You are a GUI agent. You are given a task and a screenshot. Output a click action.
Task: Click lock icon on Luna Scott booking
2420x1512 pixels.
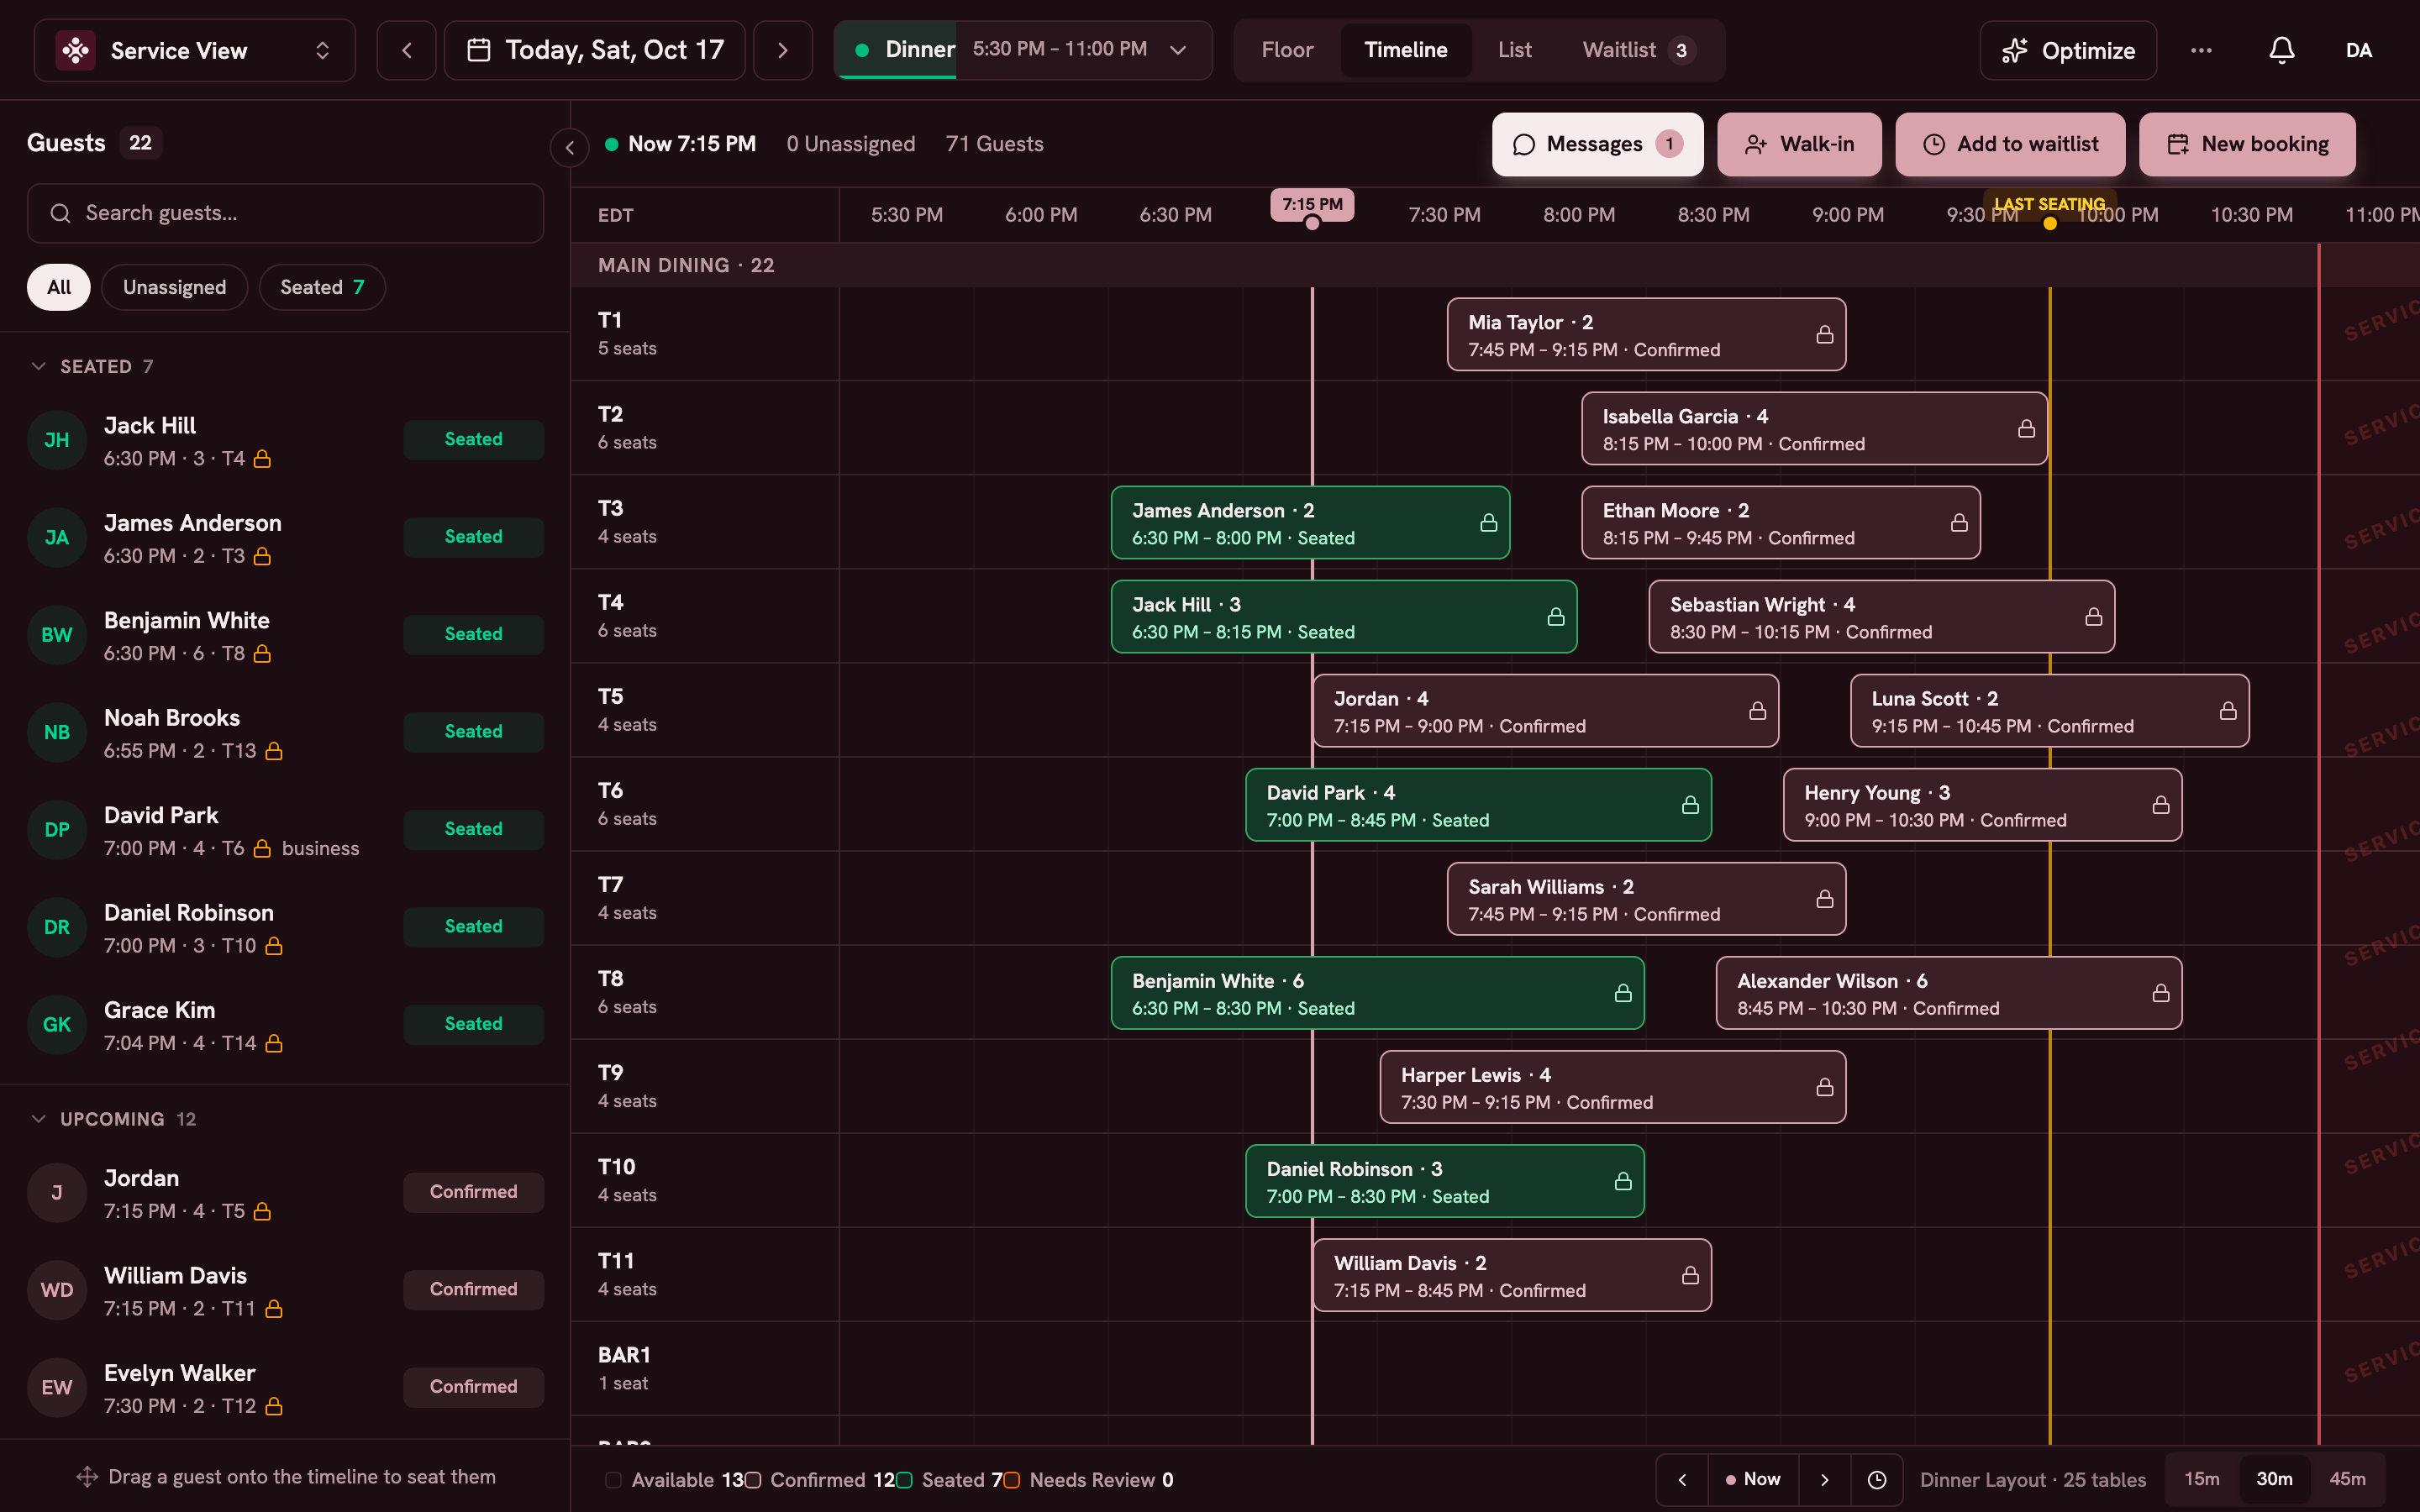point(2228,711)
